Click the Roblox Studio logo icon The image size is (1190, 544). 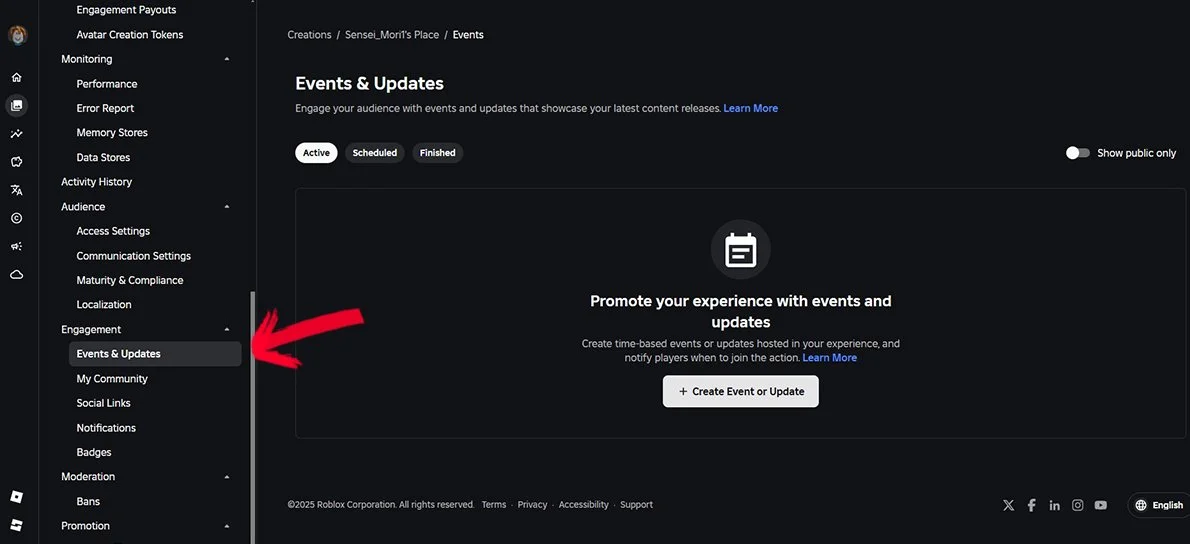point(17,525)
